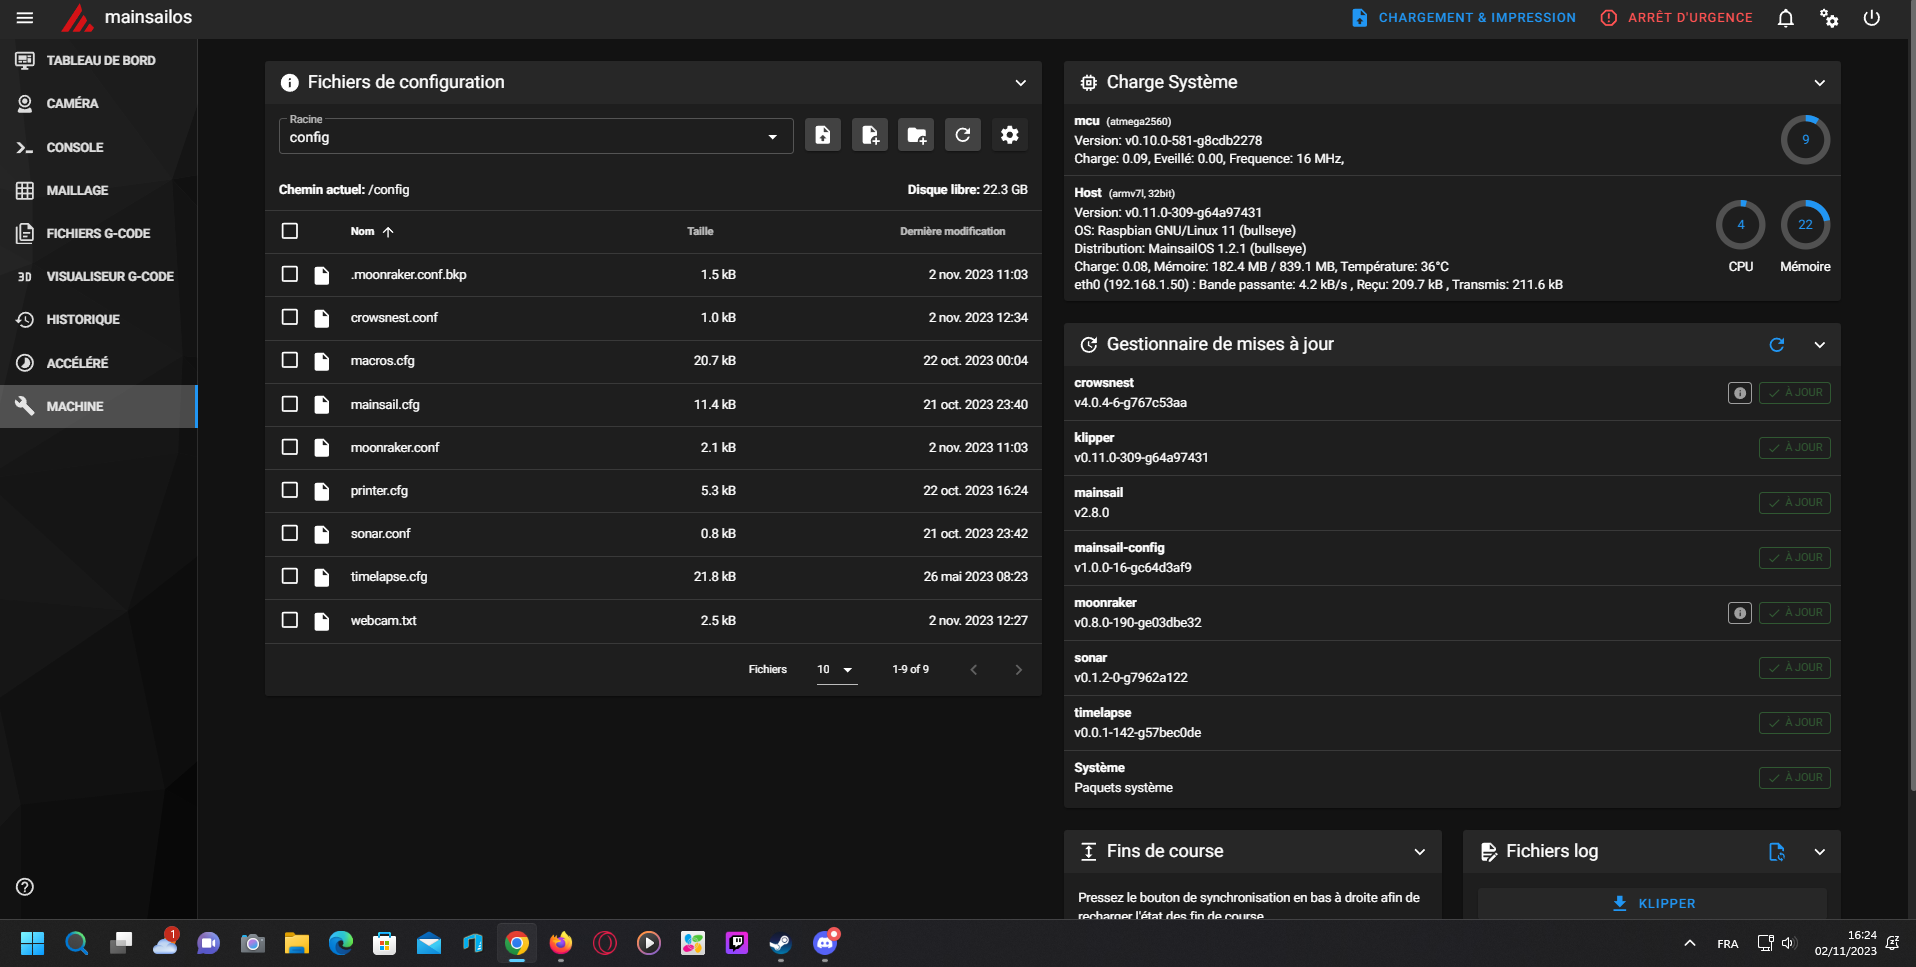Refresh the config file list
Image resolution: width=1916 pixels, height=967 pixels.
point(963,135)
